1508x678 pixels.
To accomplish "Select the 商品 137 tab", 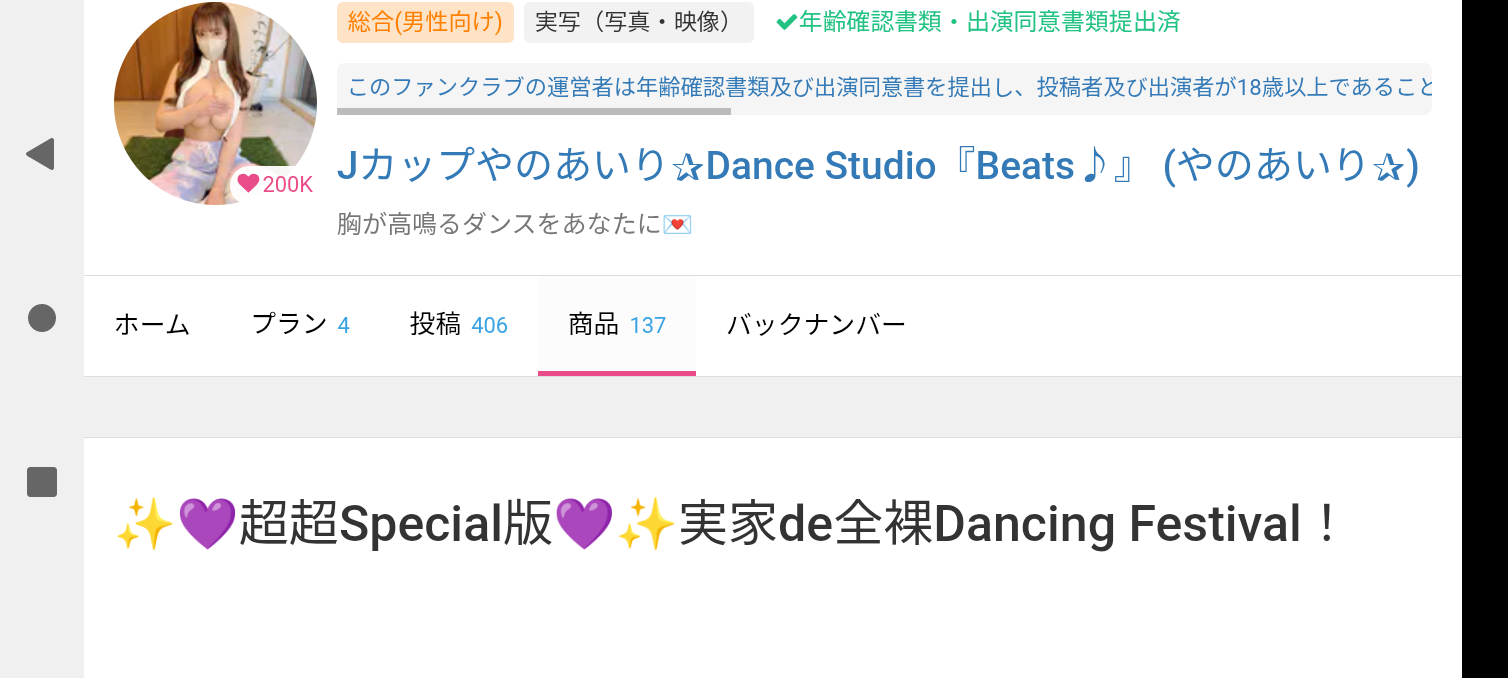I will [x=617, y=325].
